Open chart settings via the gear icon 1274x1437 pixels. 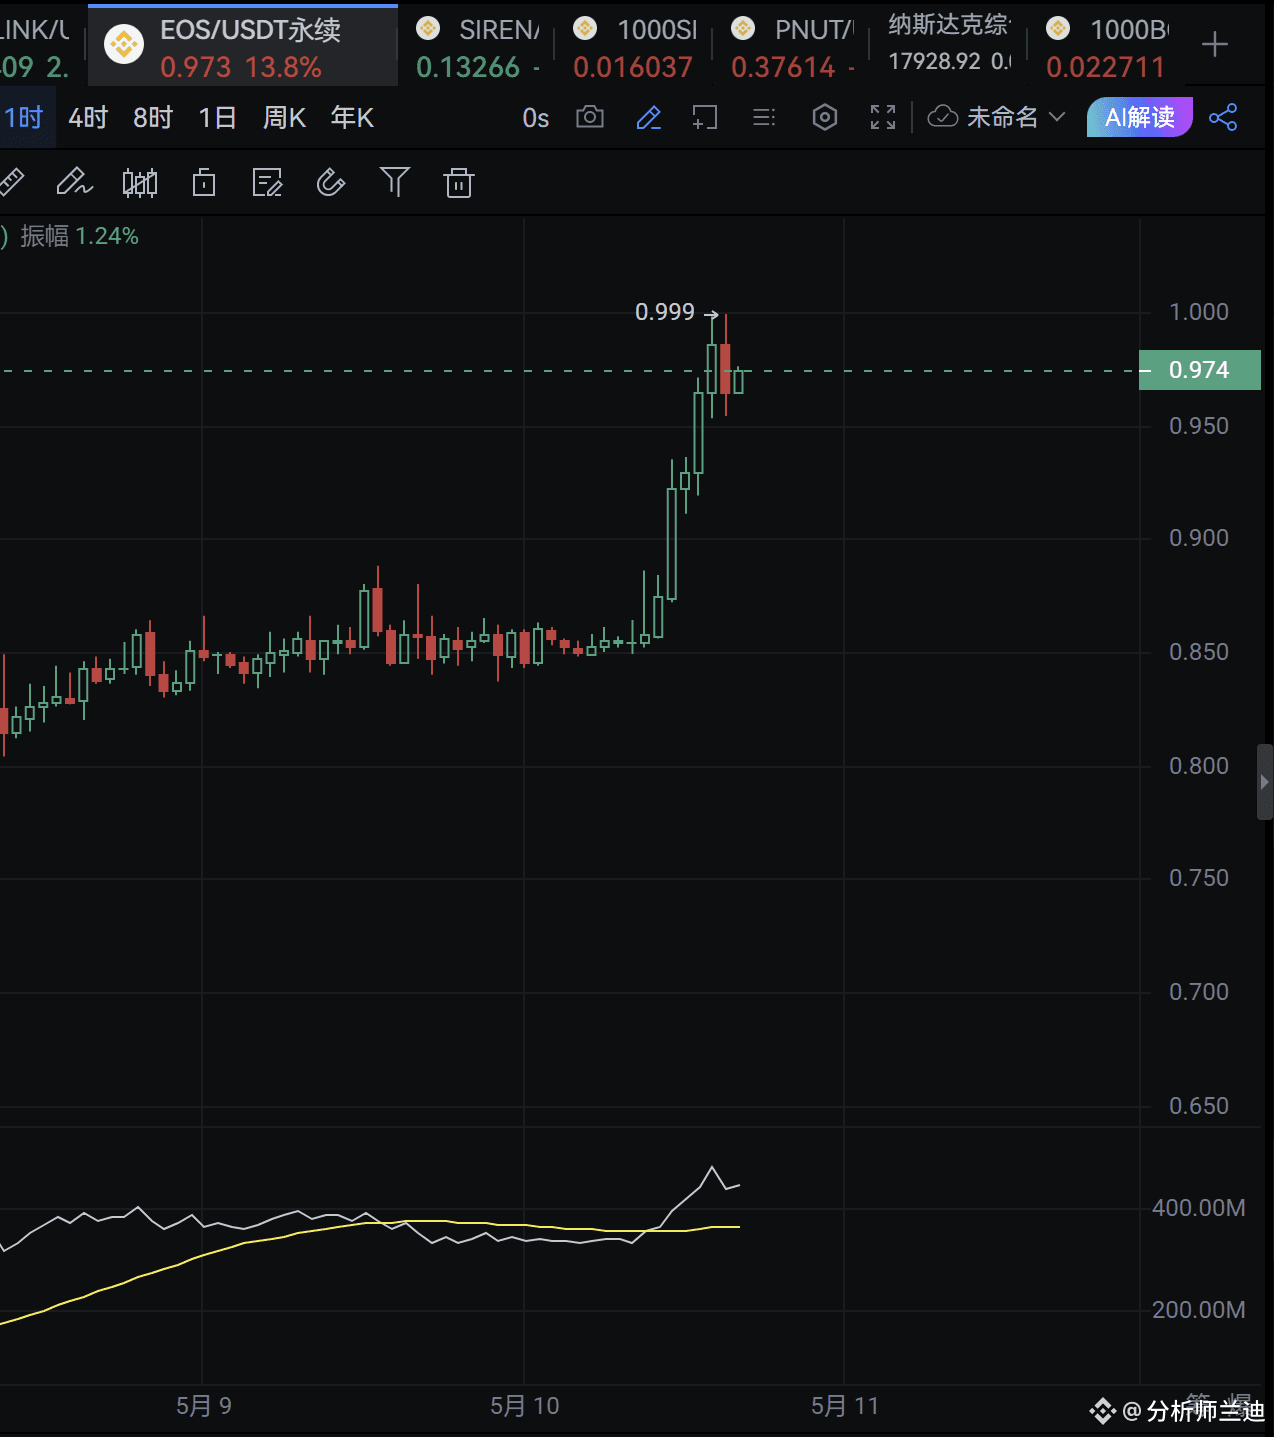pos(825,117)
